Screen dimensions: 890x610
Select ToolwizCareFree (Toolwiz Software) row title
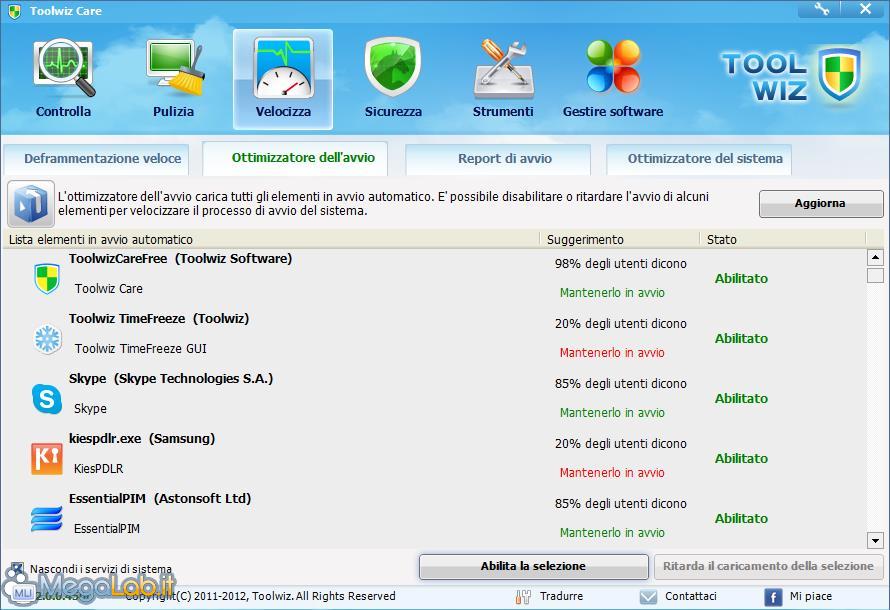pos(180,259)
